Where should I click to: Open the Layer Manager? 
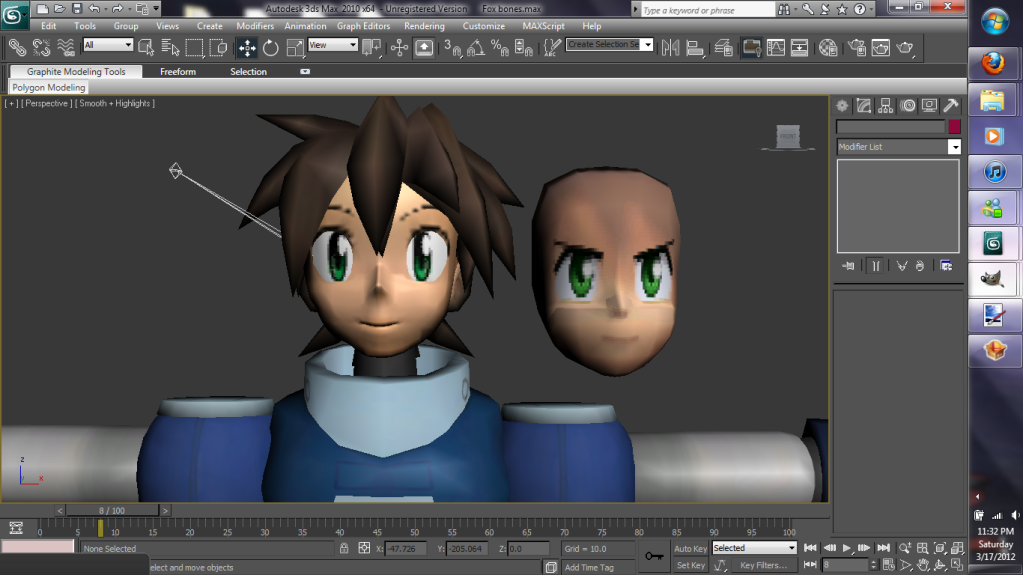point(724,48)
